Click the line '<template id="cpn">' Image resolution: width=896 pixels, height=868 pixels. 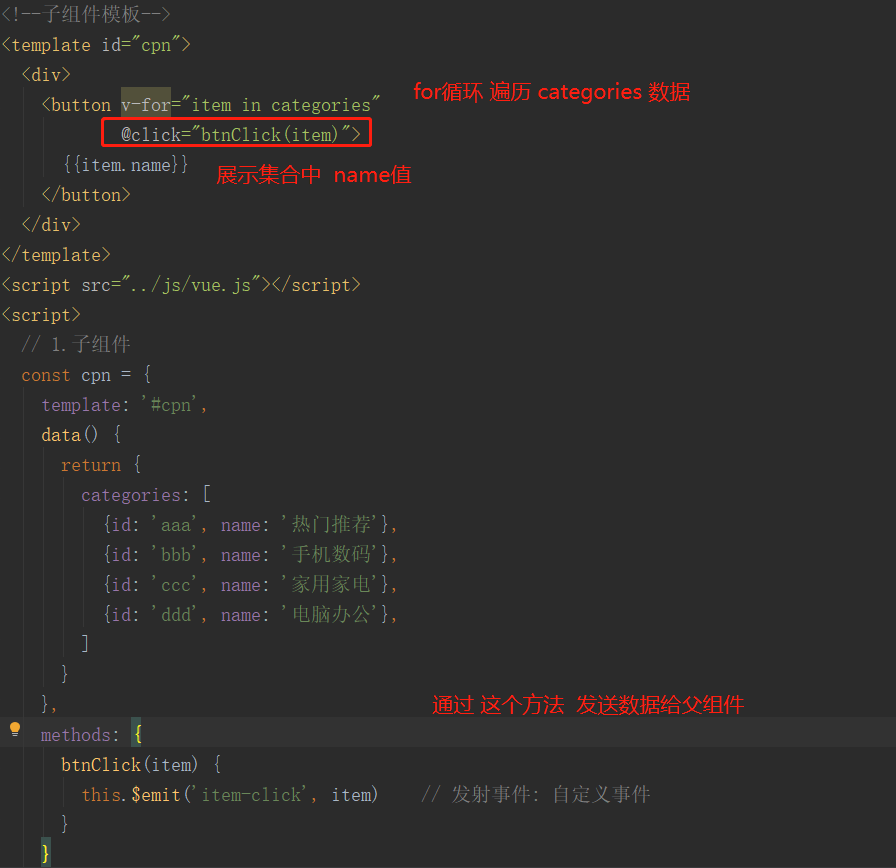(96, 45)
